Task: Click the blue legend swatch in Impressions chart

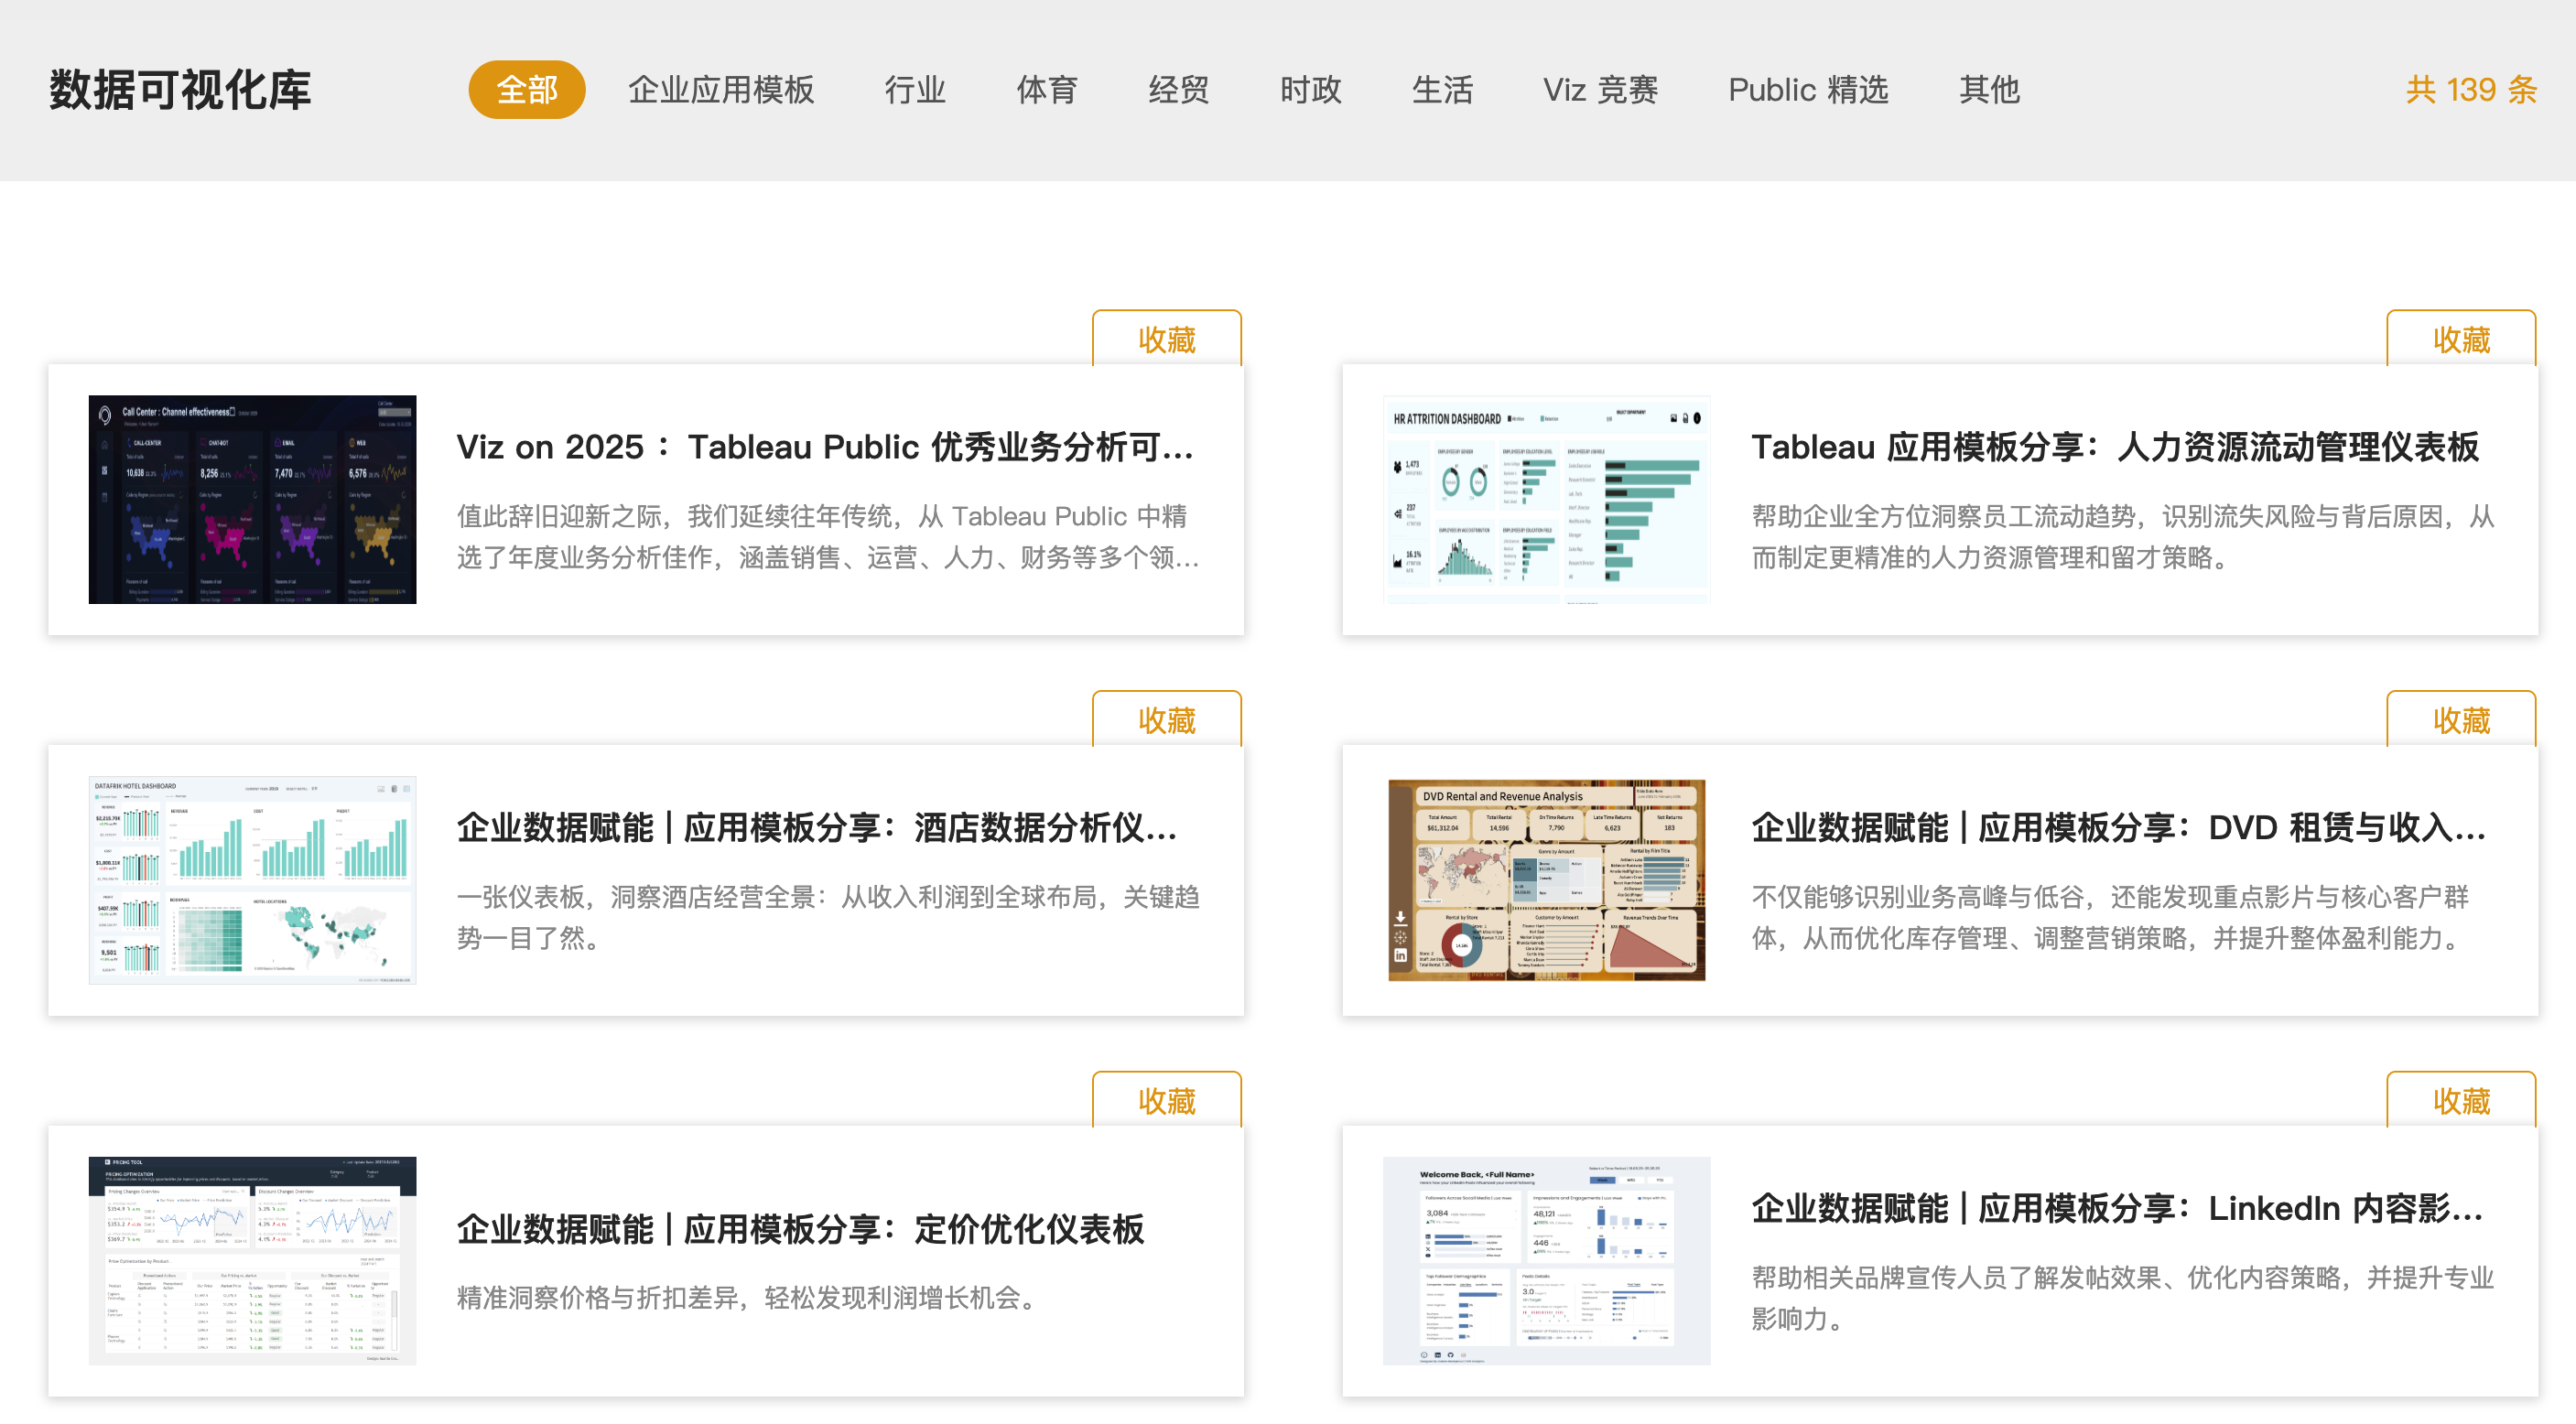Action: (x=1640, y=1199)
